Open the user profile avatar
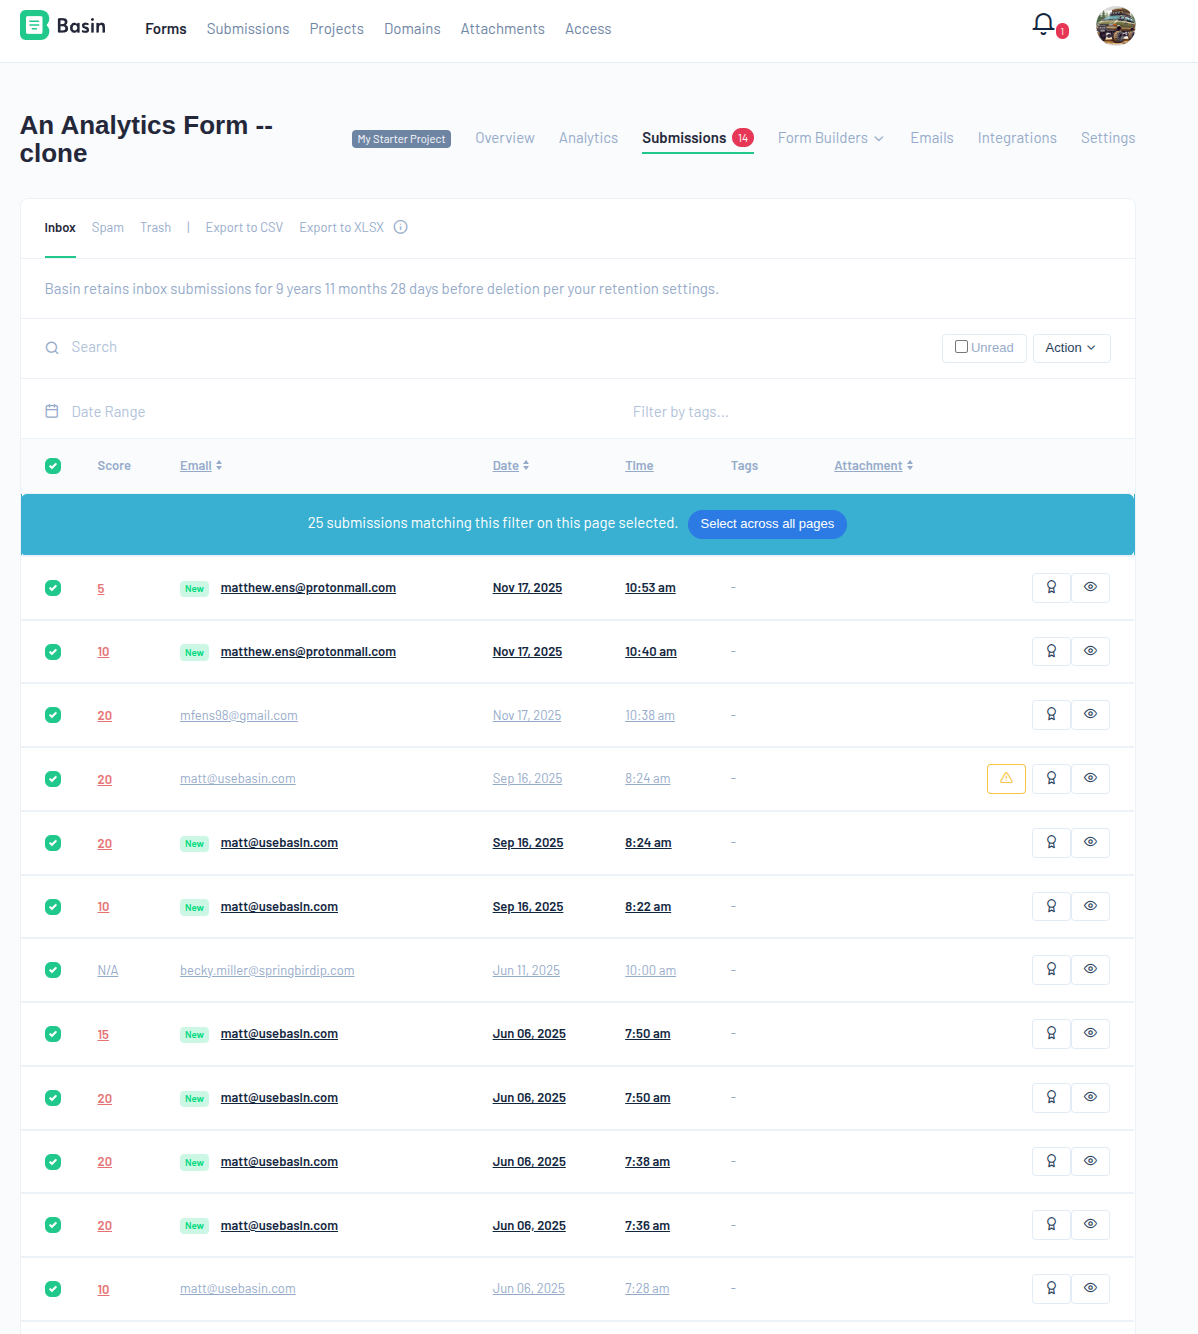Screen dimensions: 1198x1334 click(x=1115, y=26)
